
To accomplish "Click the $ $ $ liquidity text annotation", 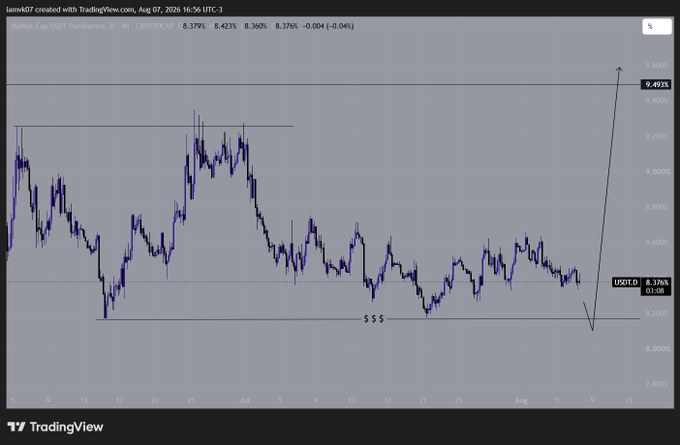I will pos(374,319).
